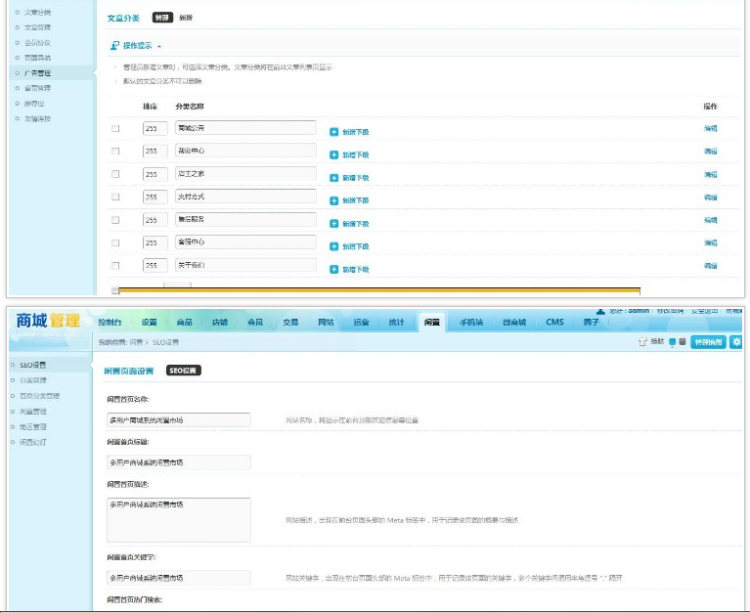
Task: Tick the checkbox for the 店主之家 row
Action: pos(115,174)
